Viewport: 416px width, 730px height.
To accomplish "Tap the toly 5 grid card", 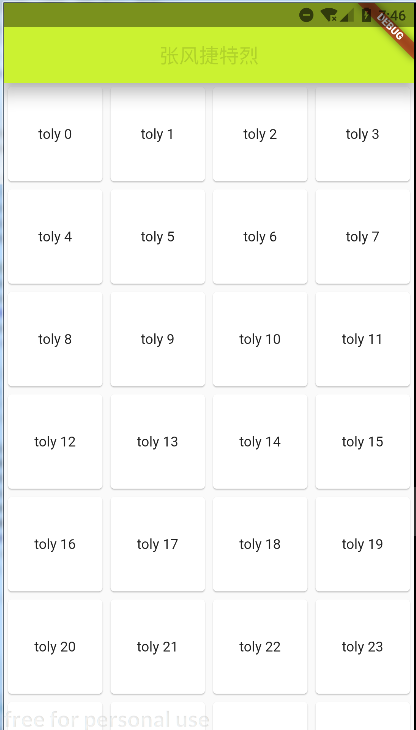I will tap(158, 237).
